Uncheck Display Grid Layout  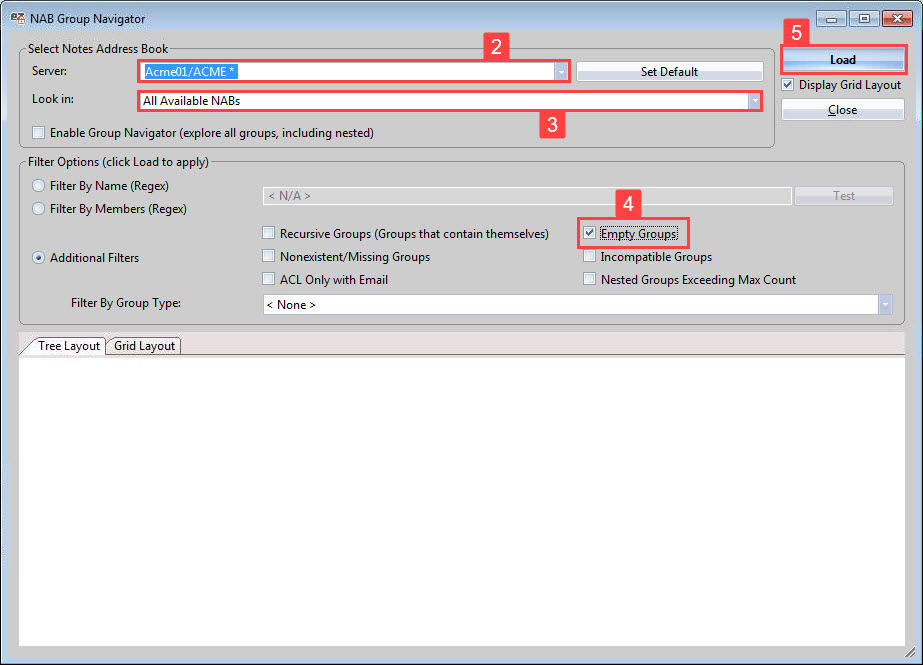point(786,84)
